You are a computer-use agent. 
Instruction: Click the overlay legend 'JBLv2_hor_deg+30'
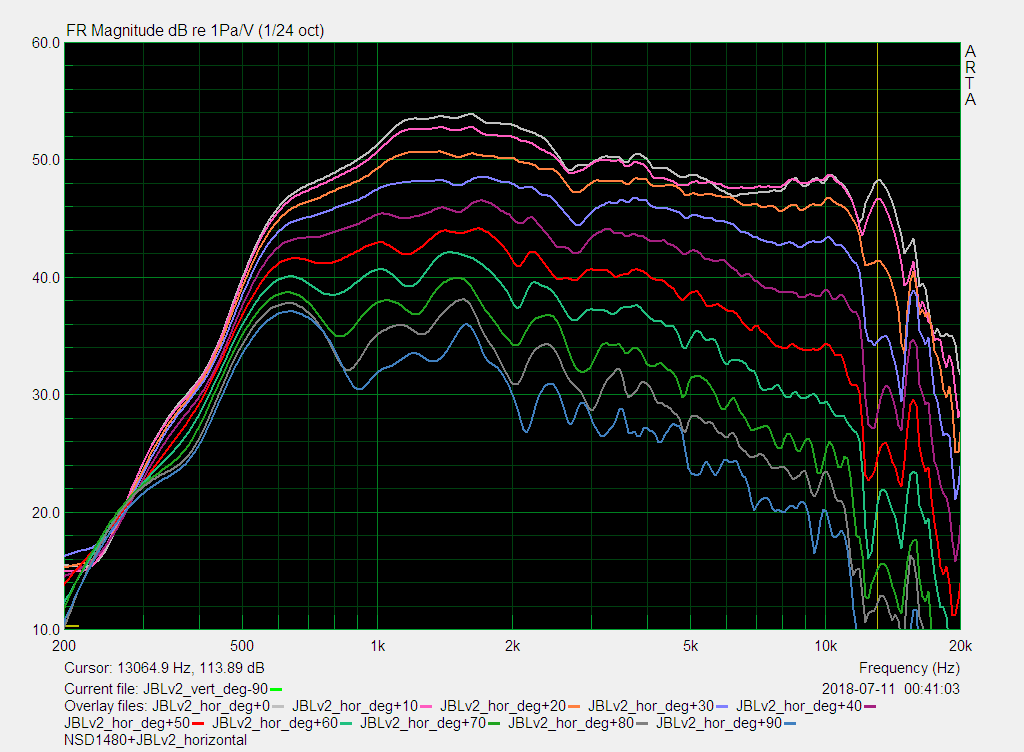pyautogui.click(x=651, y=706)
